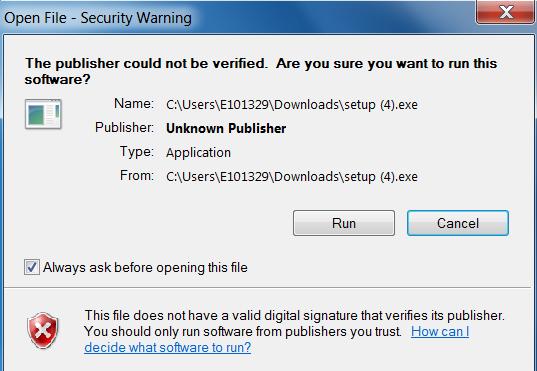Close the Security Warning dialog
This screenshot has width=537, height=371.
click(x=505, y=12)
